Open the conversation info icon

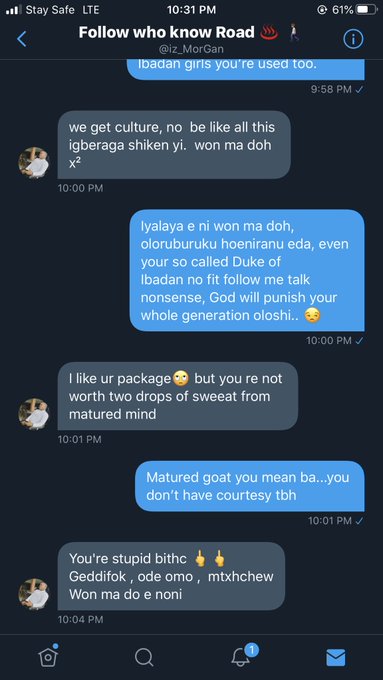pos(353,39)
